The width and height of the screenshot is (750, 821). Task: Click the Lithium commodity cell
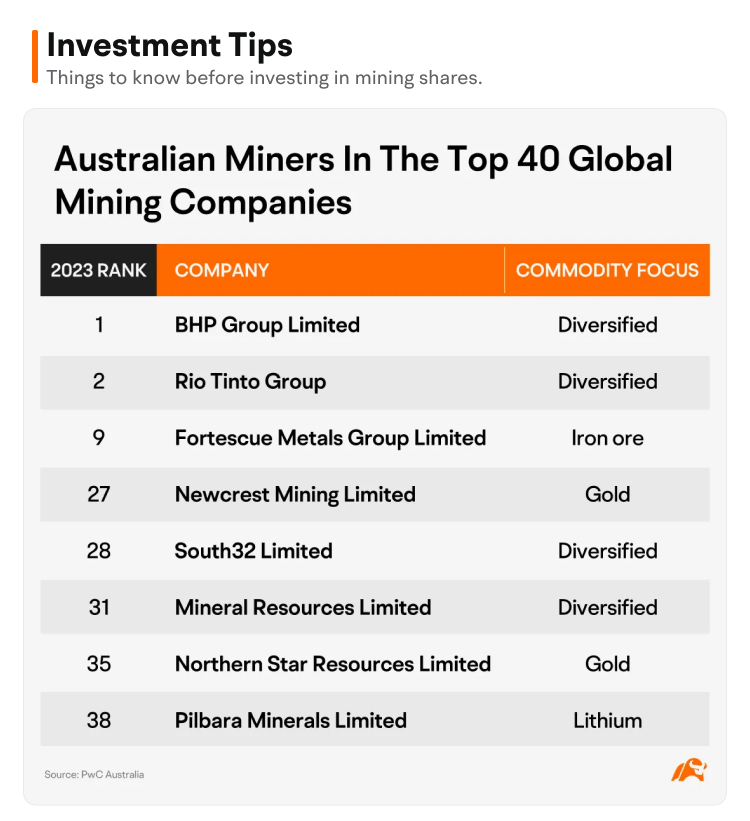[607, 720]
